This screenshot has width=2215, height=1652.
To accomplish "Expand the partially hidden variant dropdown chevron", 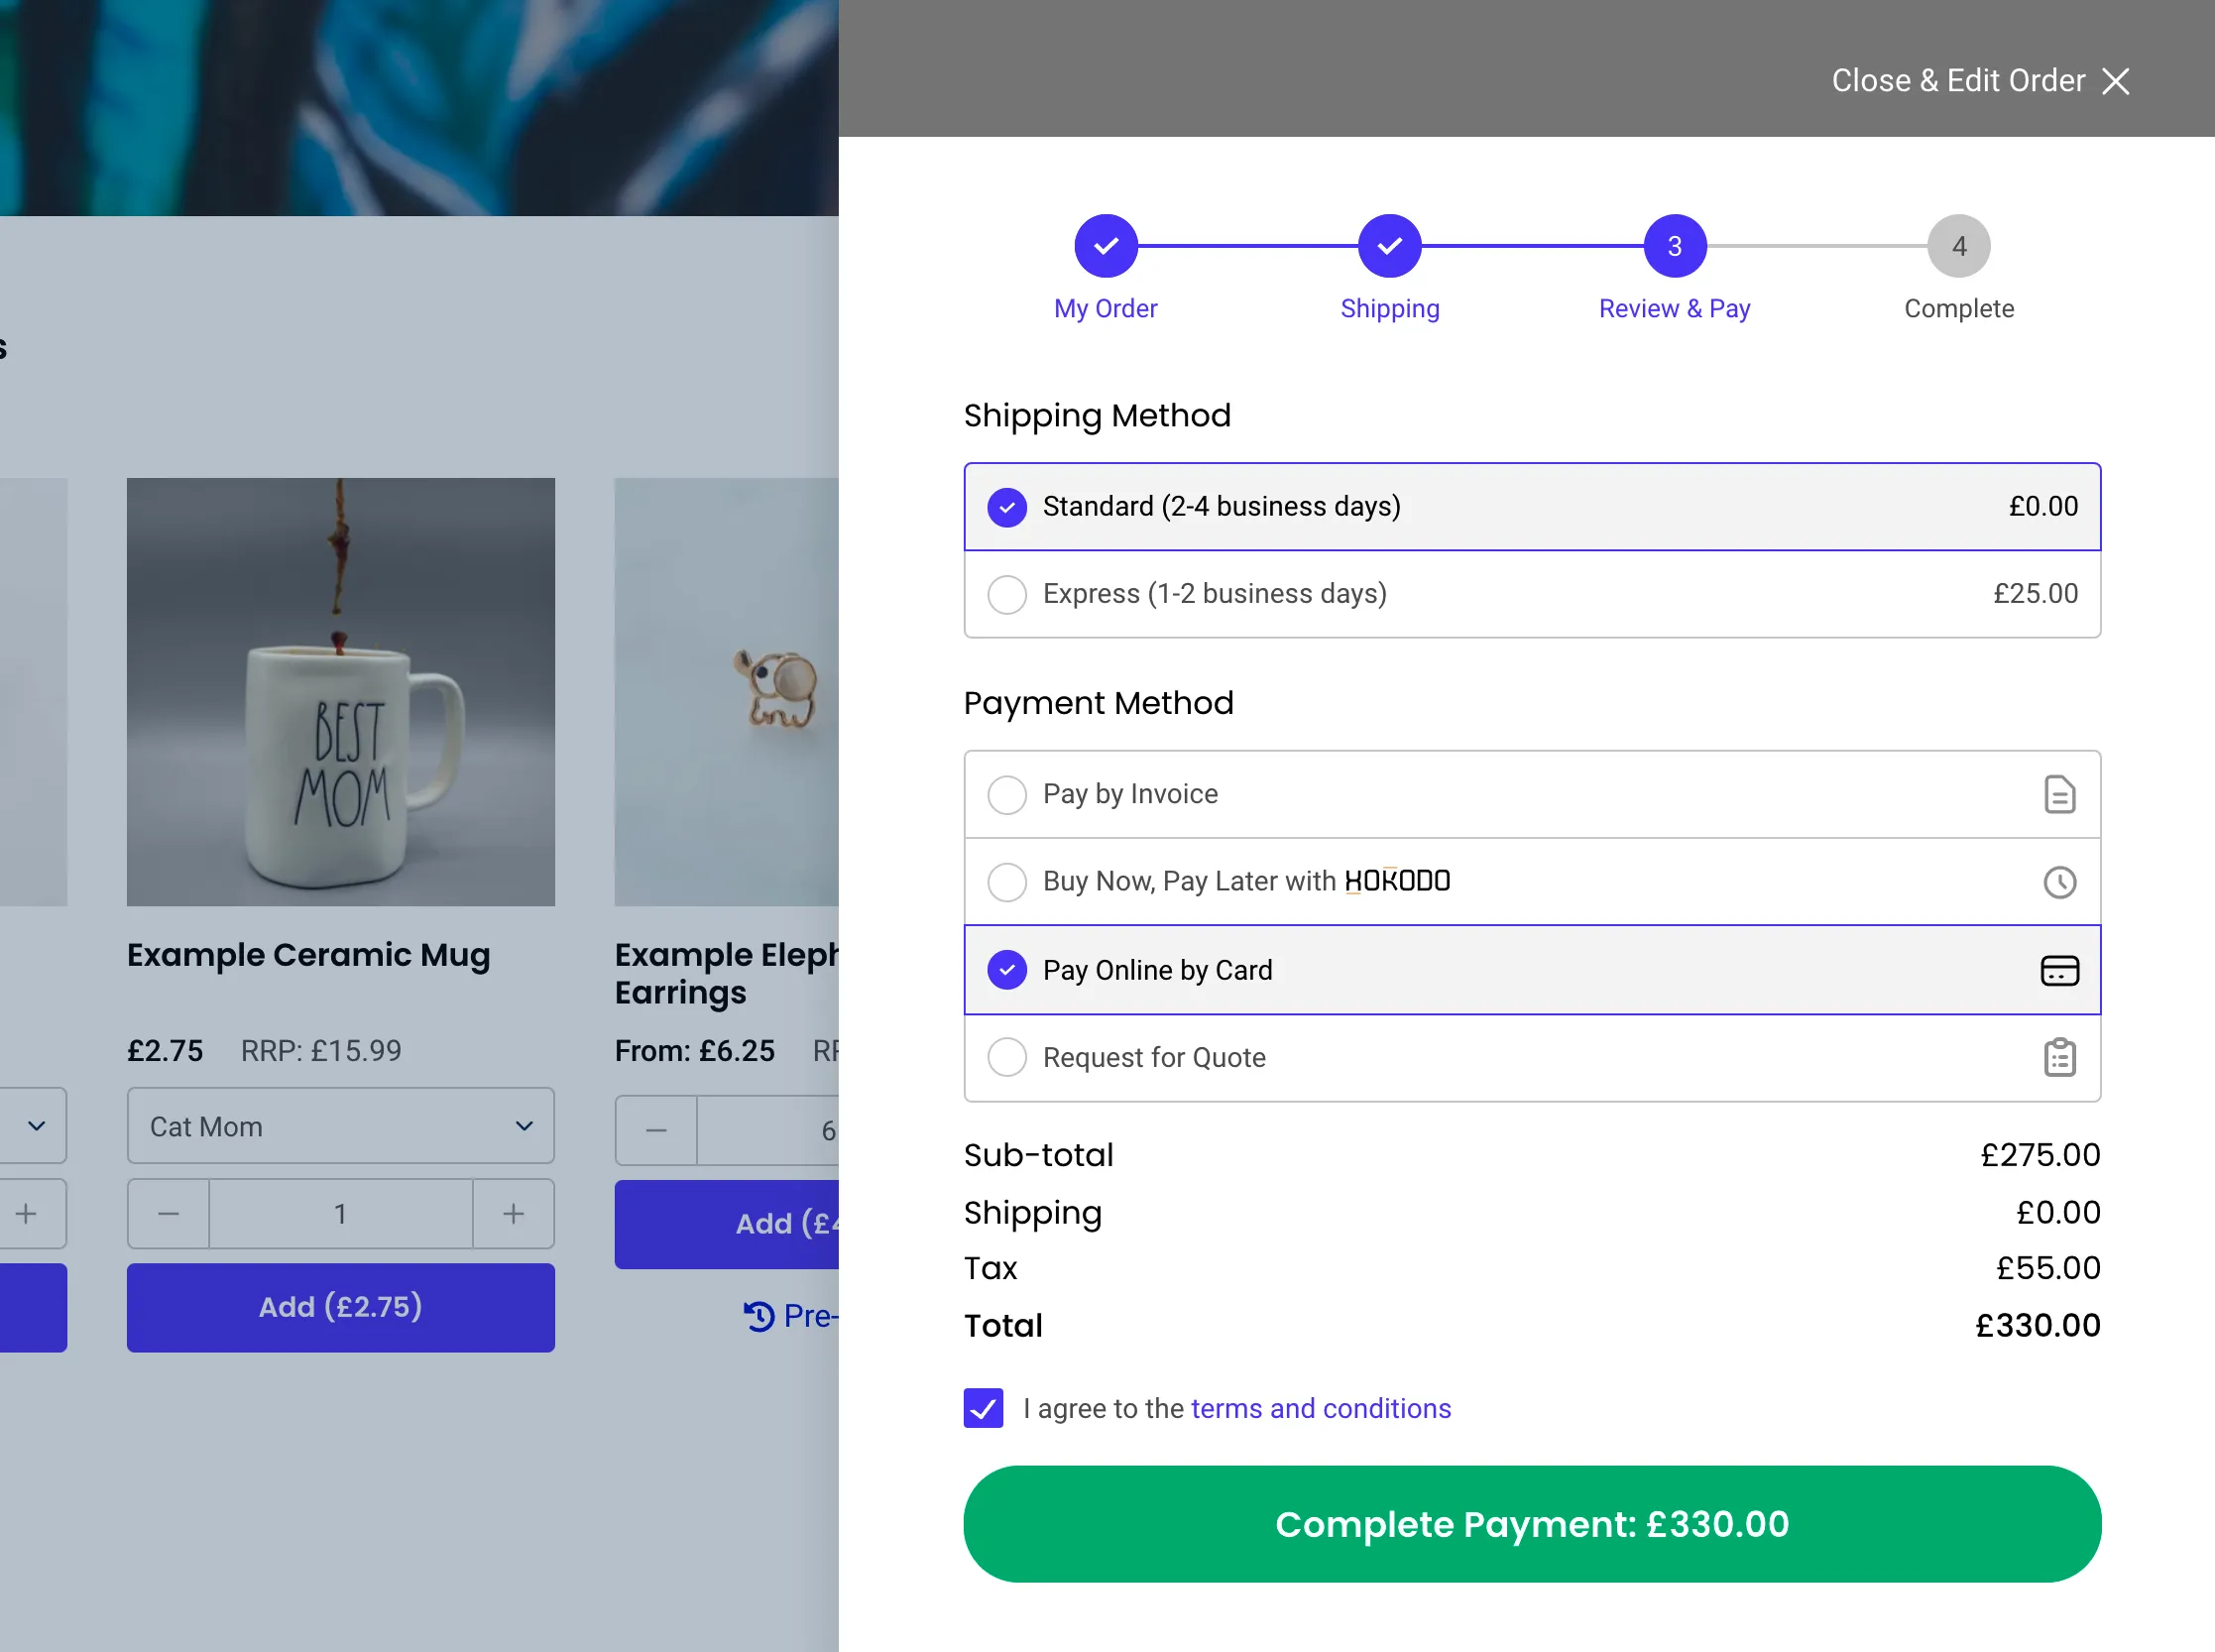I will pos(37,1126).
